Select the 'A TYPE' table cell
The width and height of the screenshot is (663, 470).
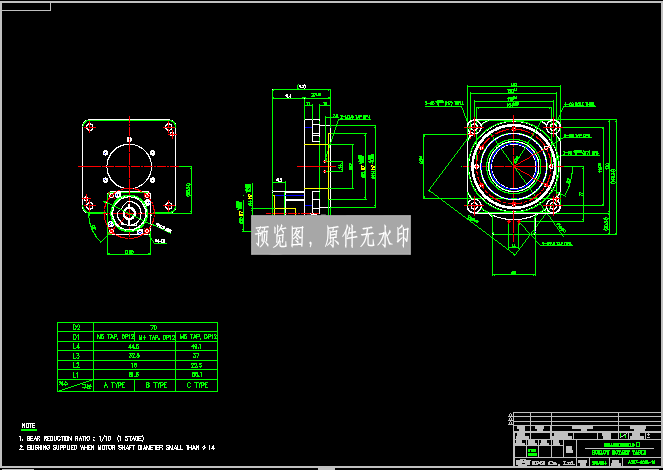(114, 385)
